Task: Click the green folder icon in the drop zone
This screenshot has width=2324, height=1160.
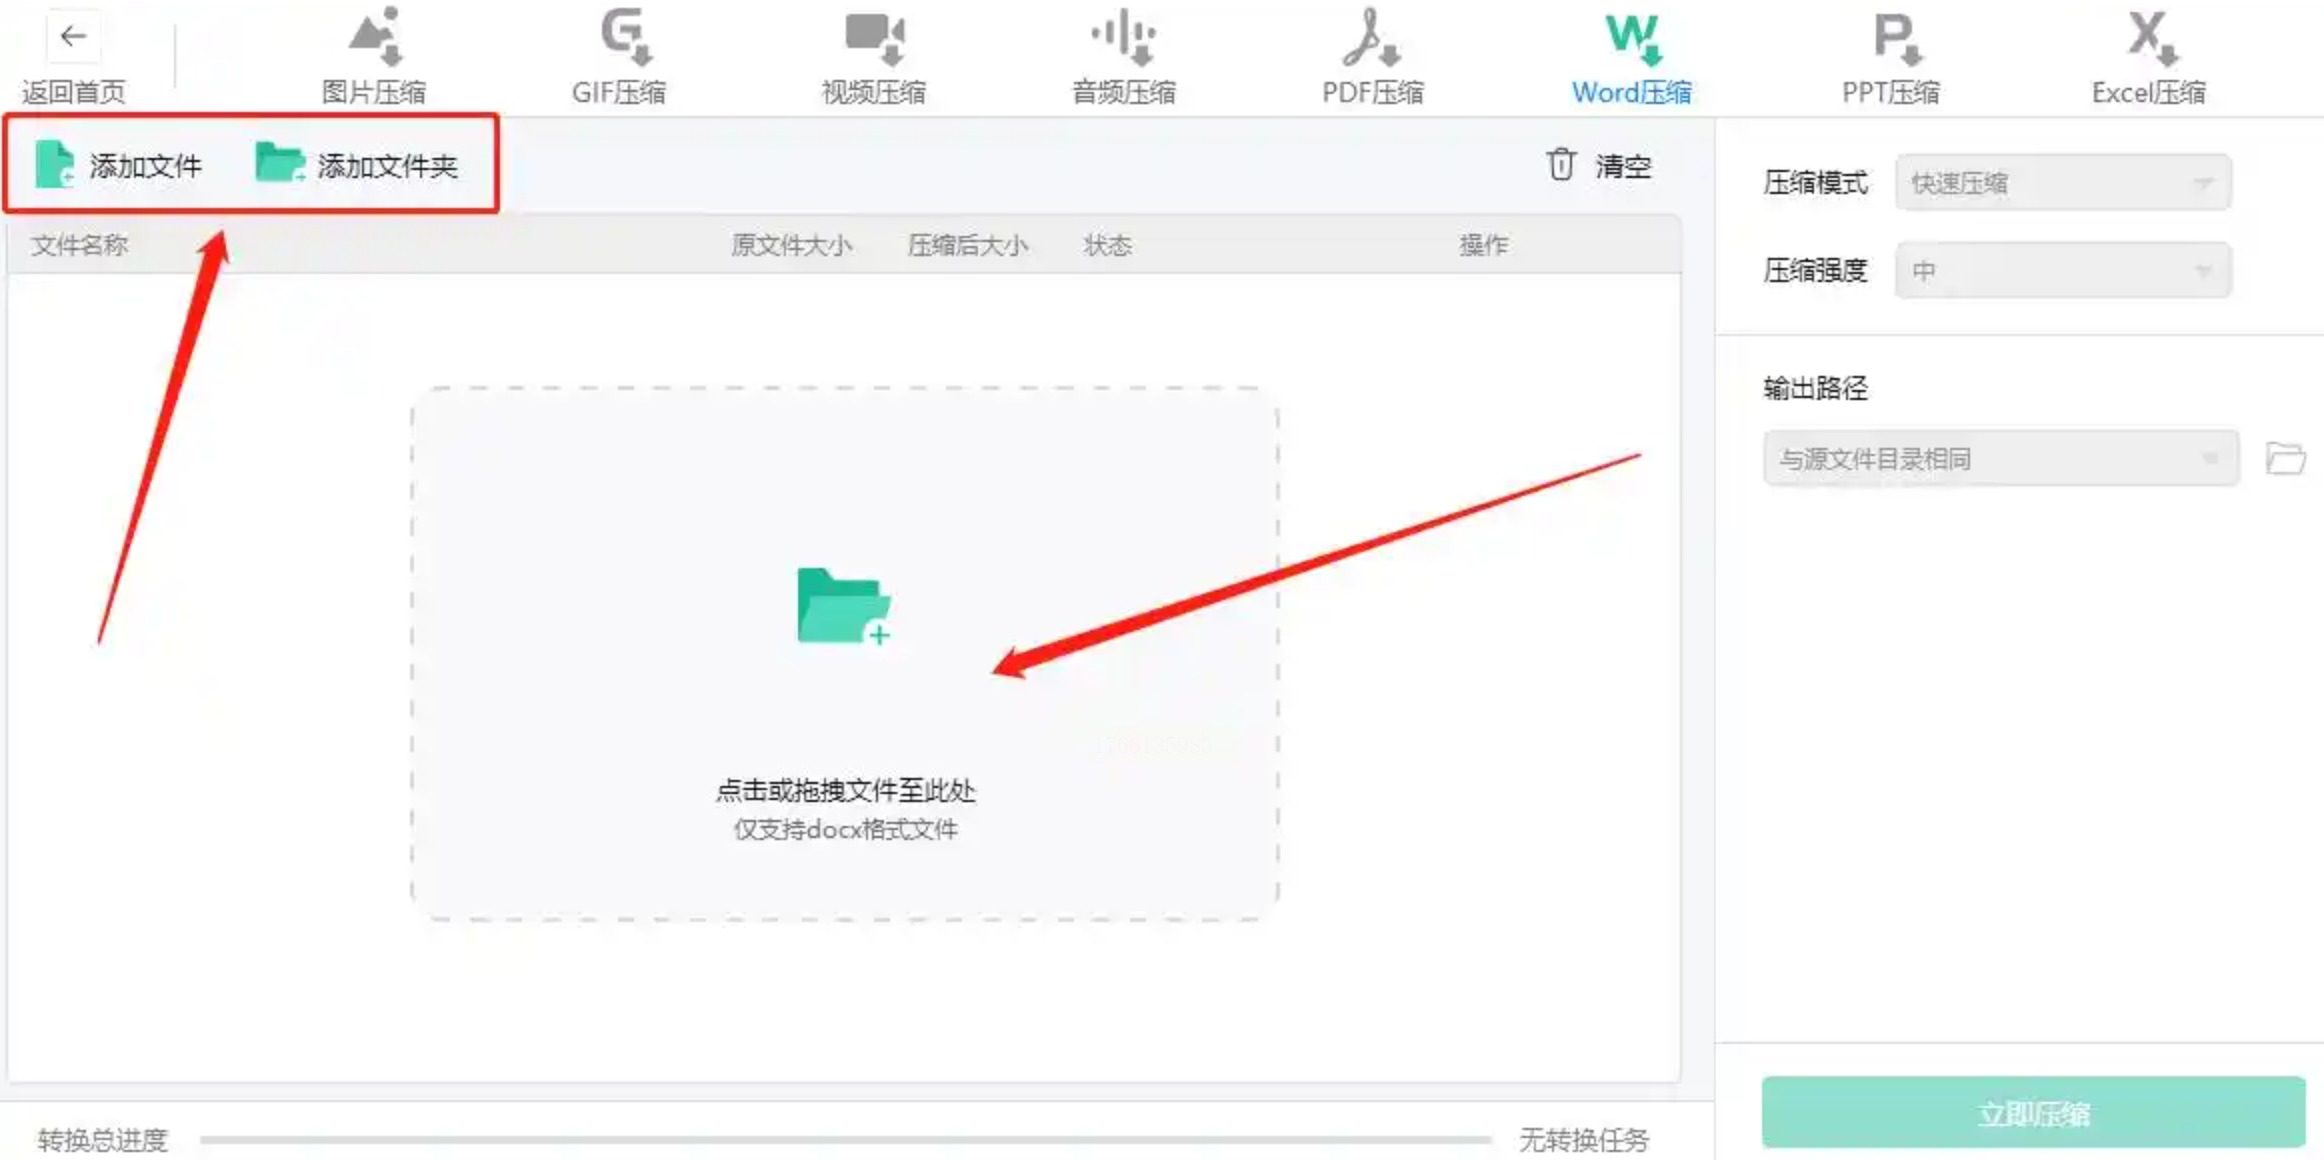Action: click(843, 606)
